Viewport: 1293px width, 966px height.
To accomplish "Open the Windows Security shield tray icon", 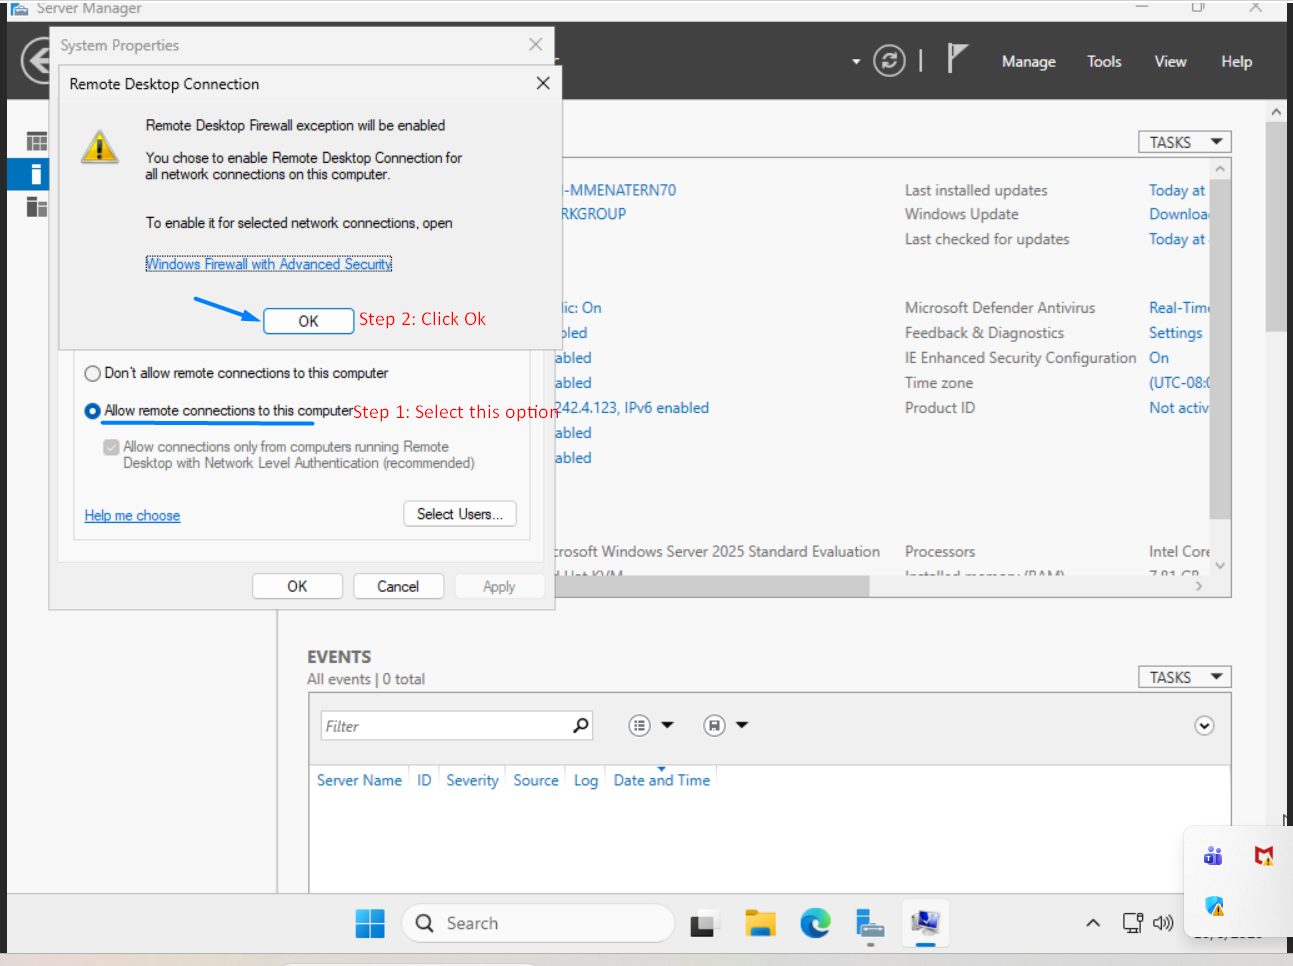I will coord(1214,906).
